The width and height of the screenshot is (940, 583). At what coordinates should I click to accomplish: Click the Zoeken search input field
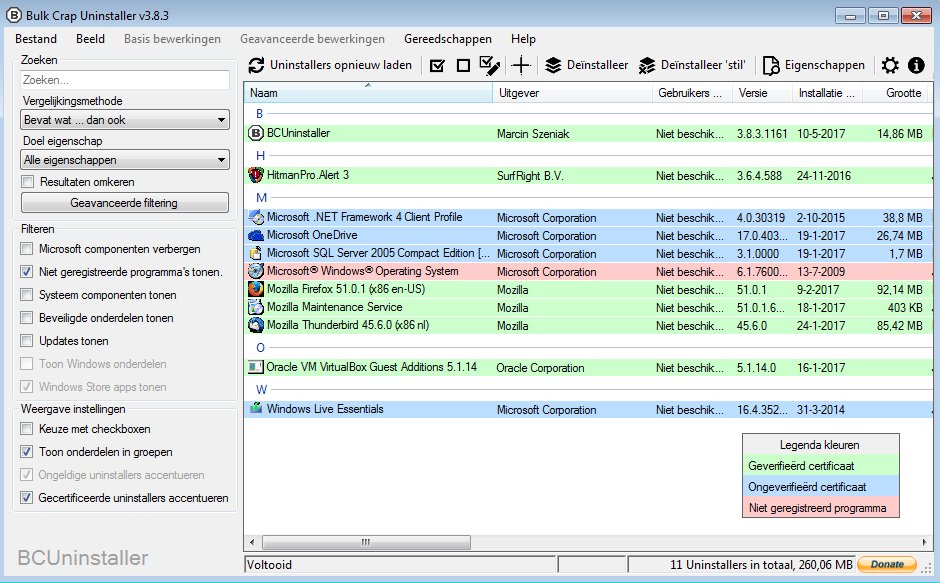coord(126,79)
